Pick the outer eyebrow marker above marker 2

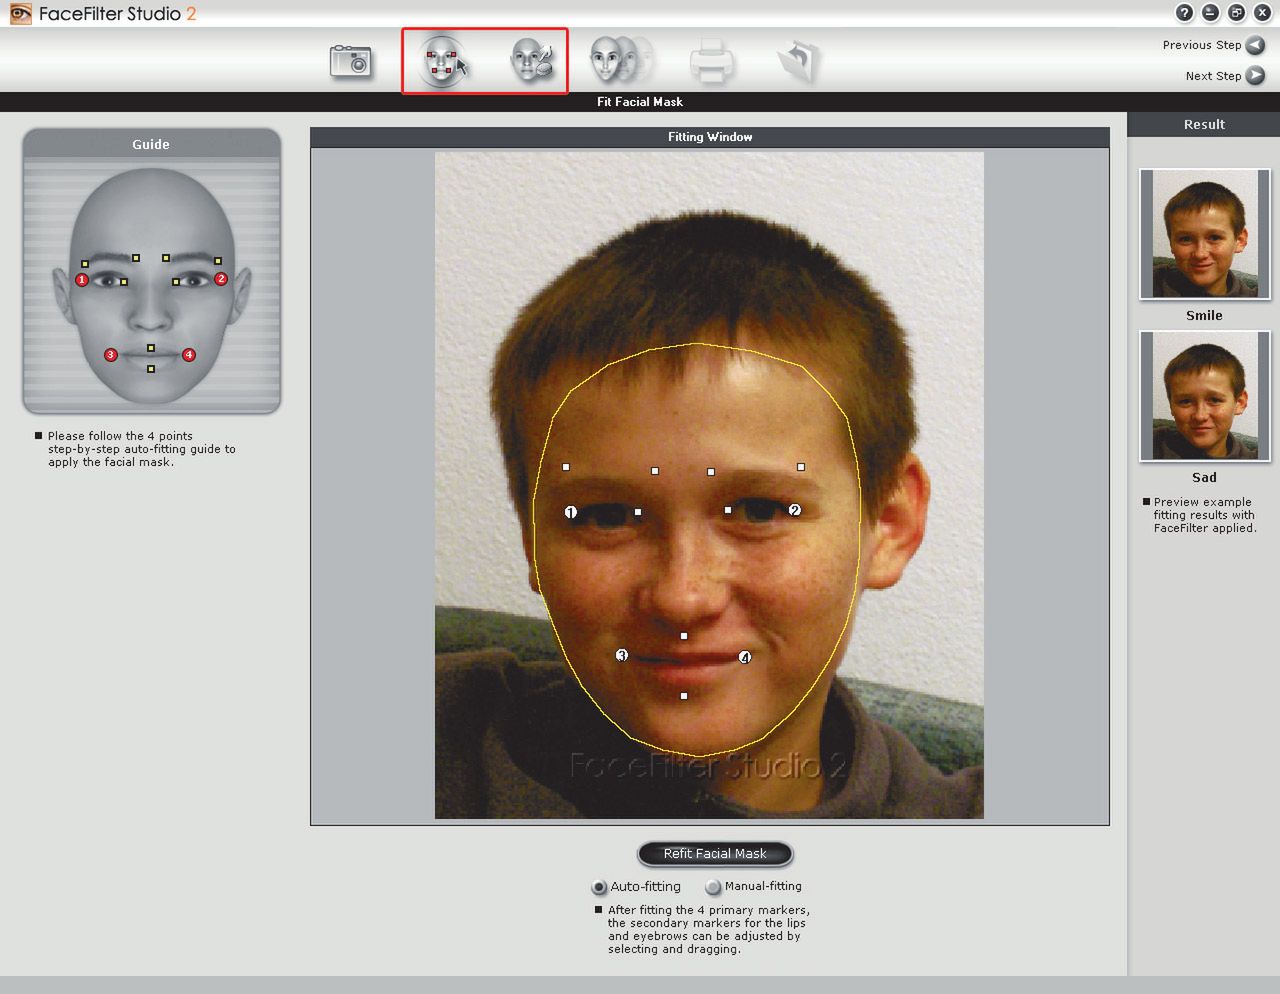pos(801,467)
